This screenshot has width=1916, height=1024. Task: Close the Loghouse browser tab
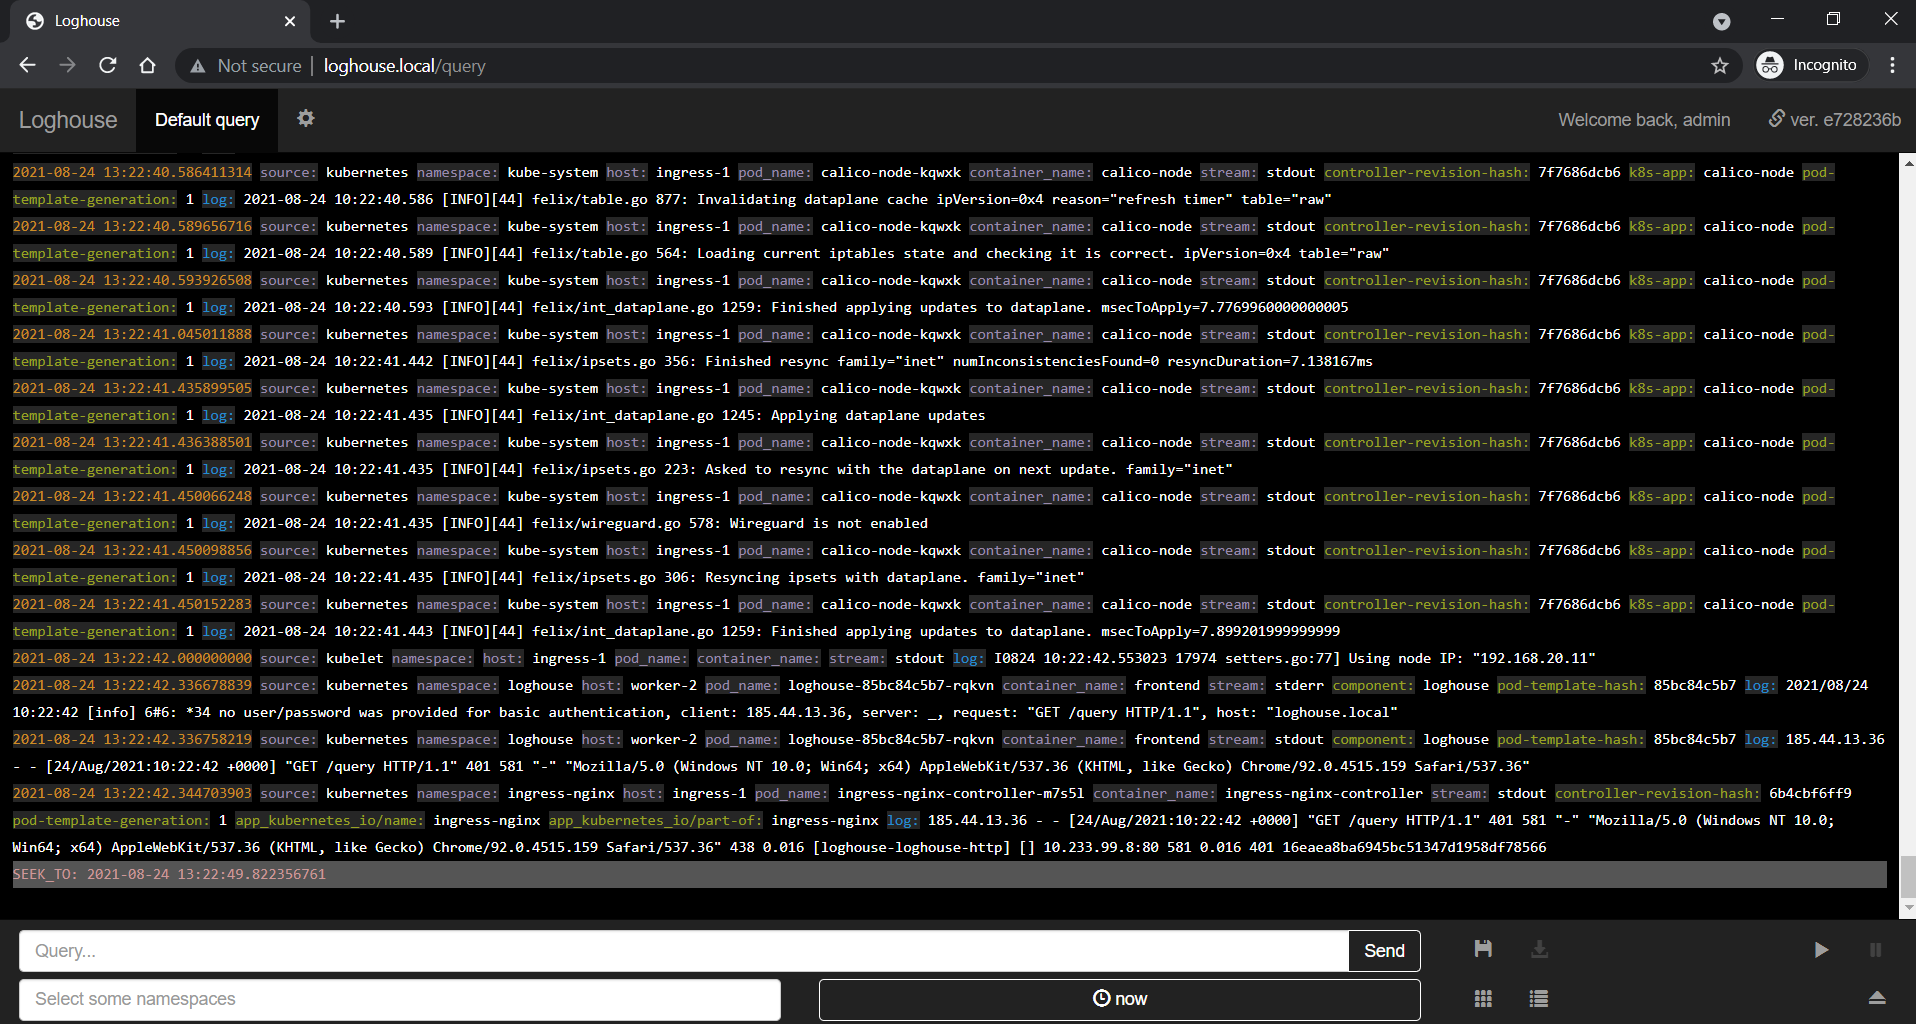290,21
